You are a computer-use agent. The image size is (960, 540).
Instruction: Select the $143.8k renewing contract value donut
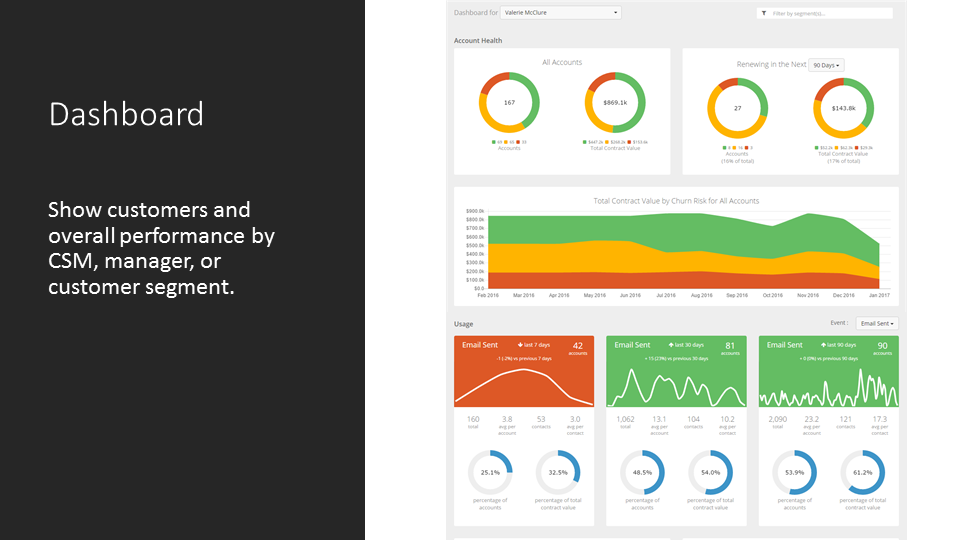tap(843, 108)
